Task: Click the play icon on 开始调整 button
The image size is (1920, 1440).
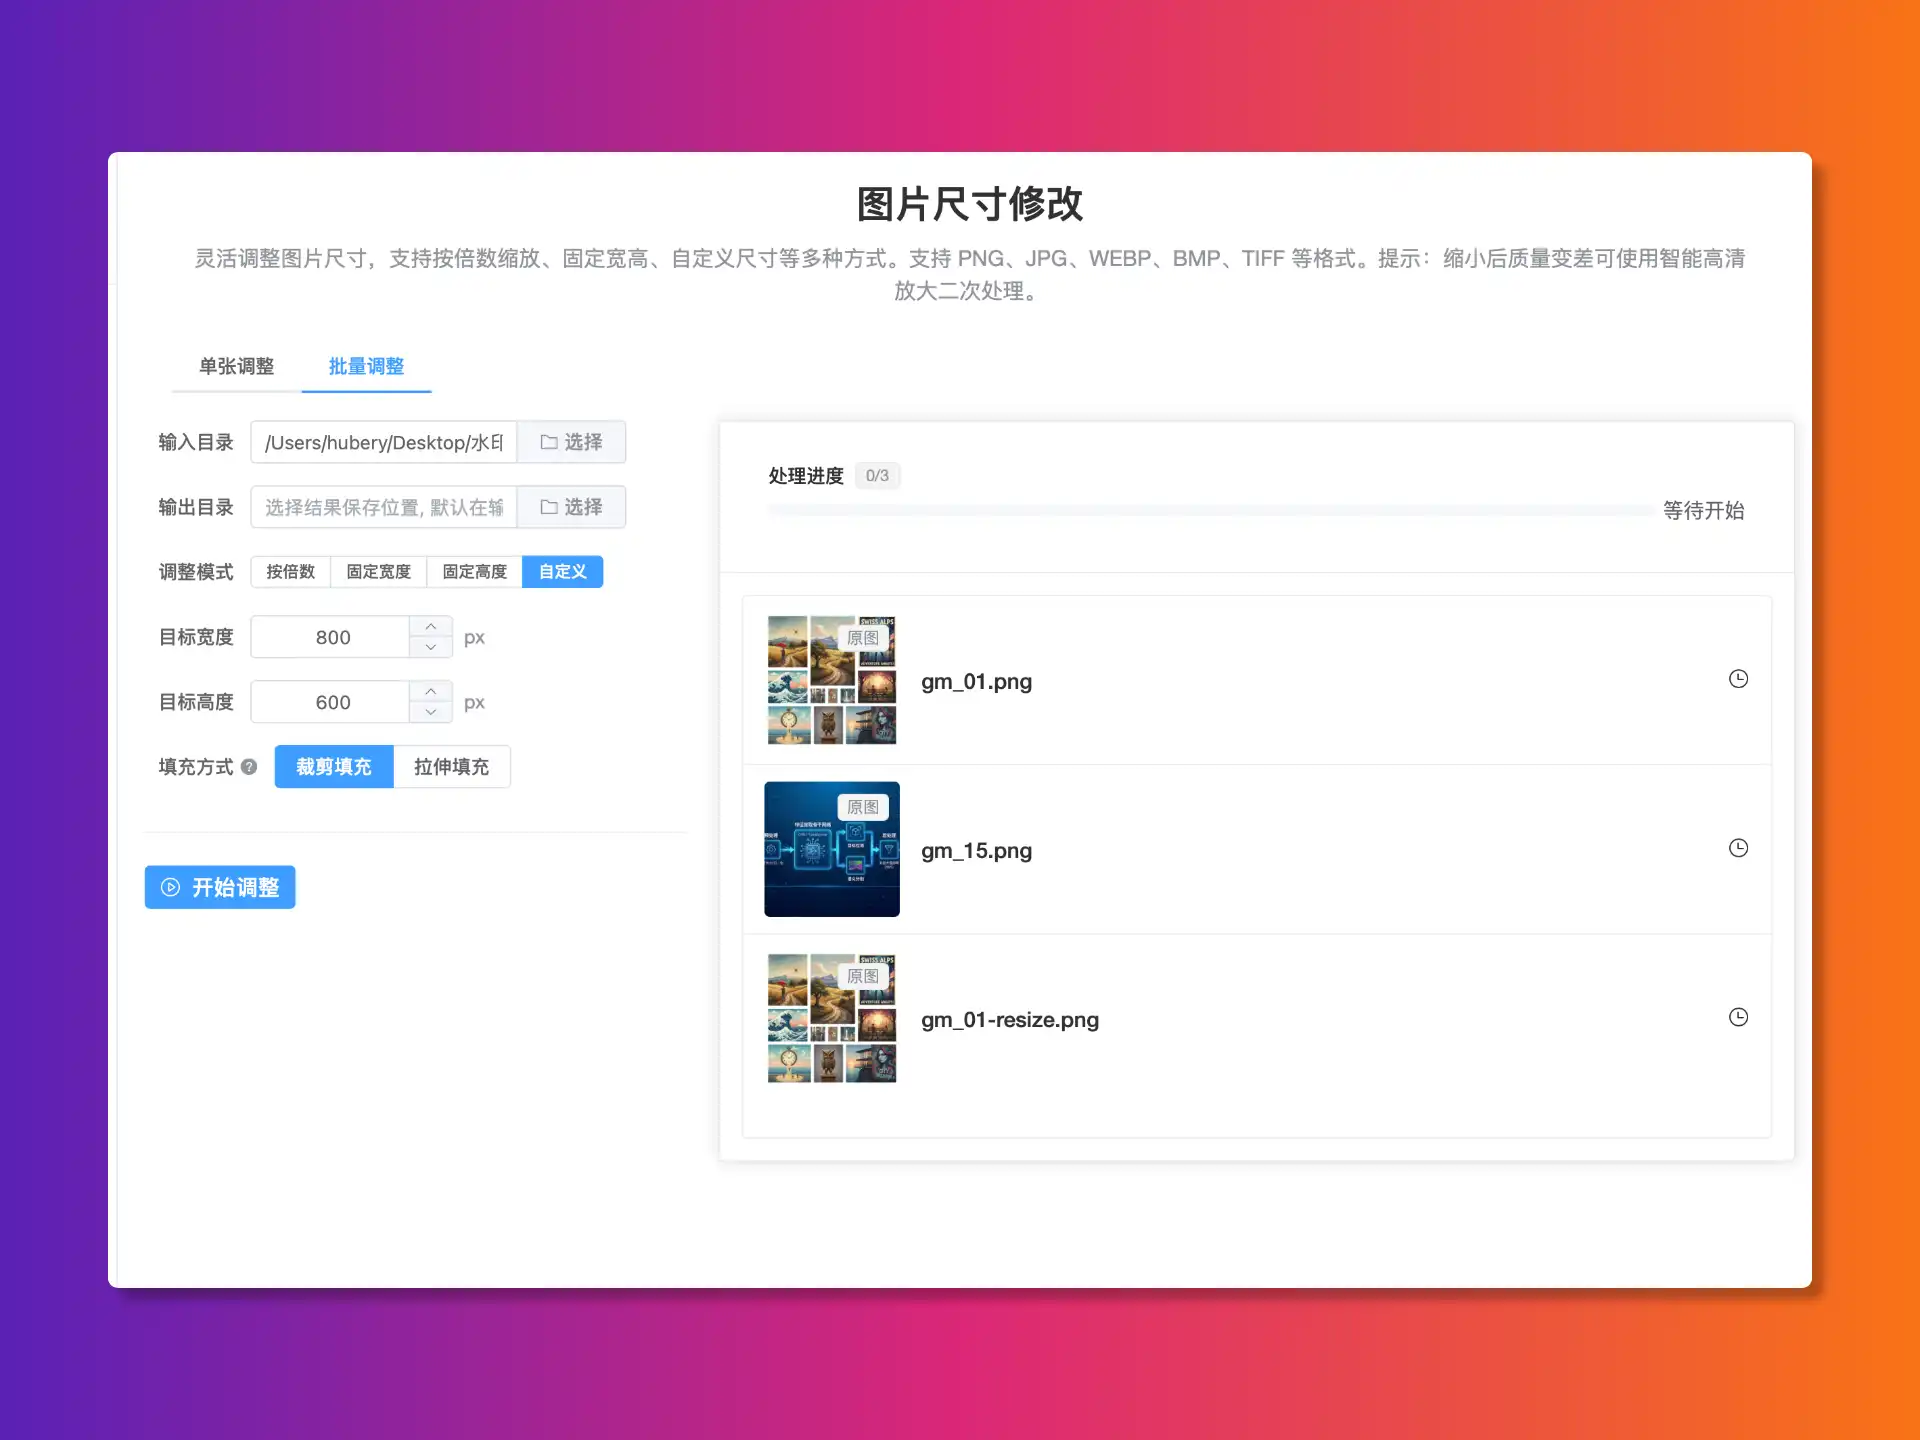Action: (x=170, y=887)
